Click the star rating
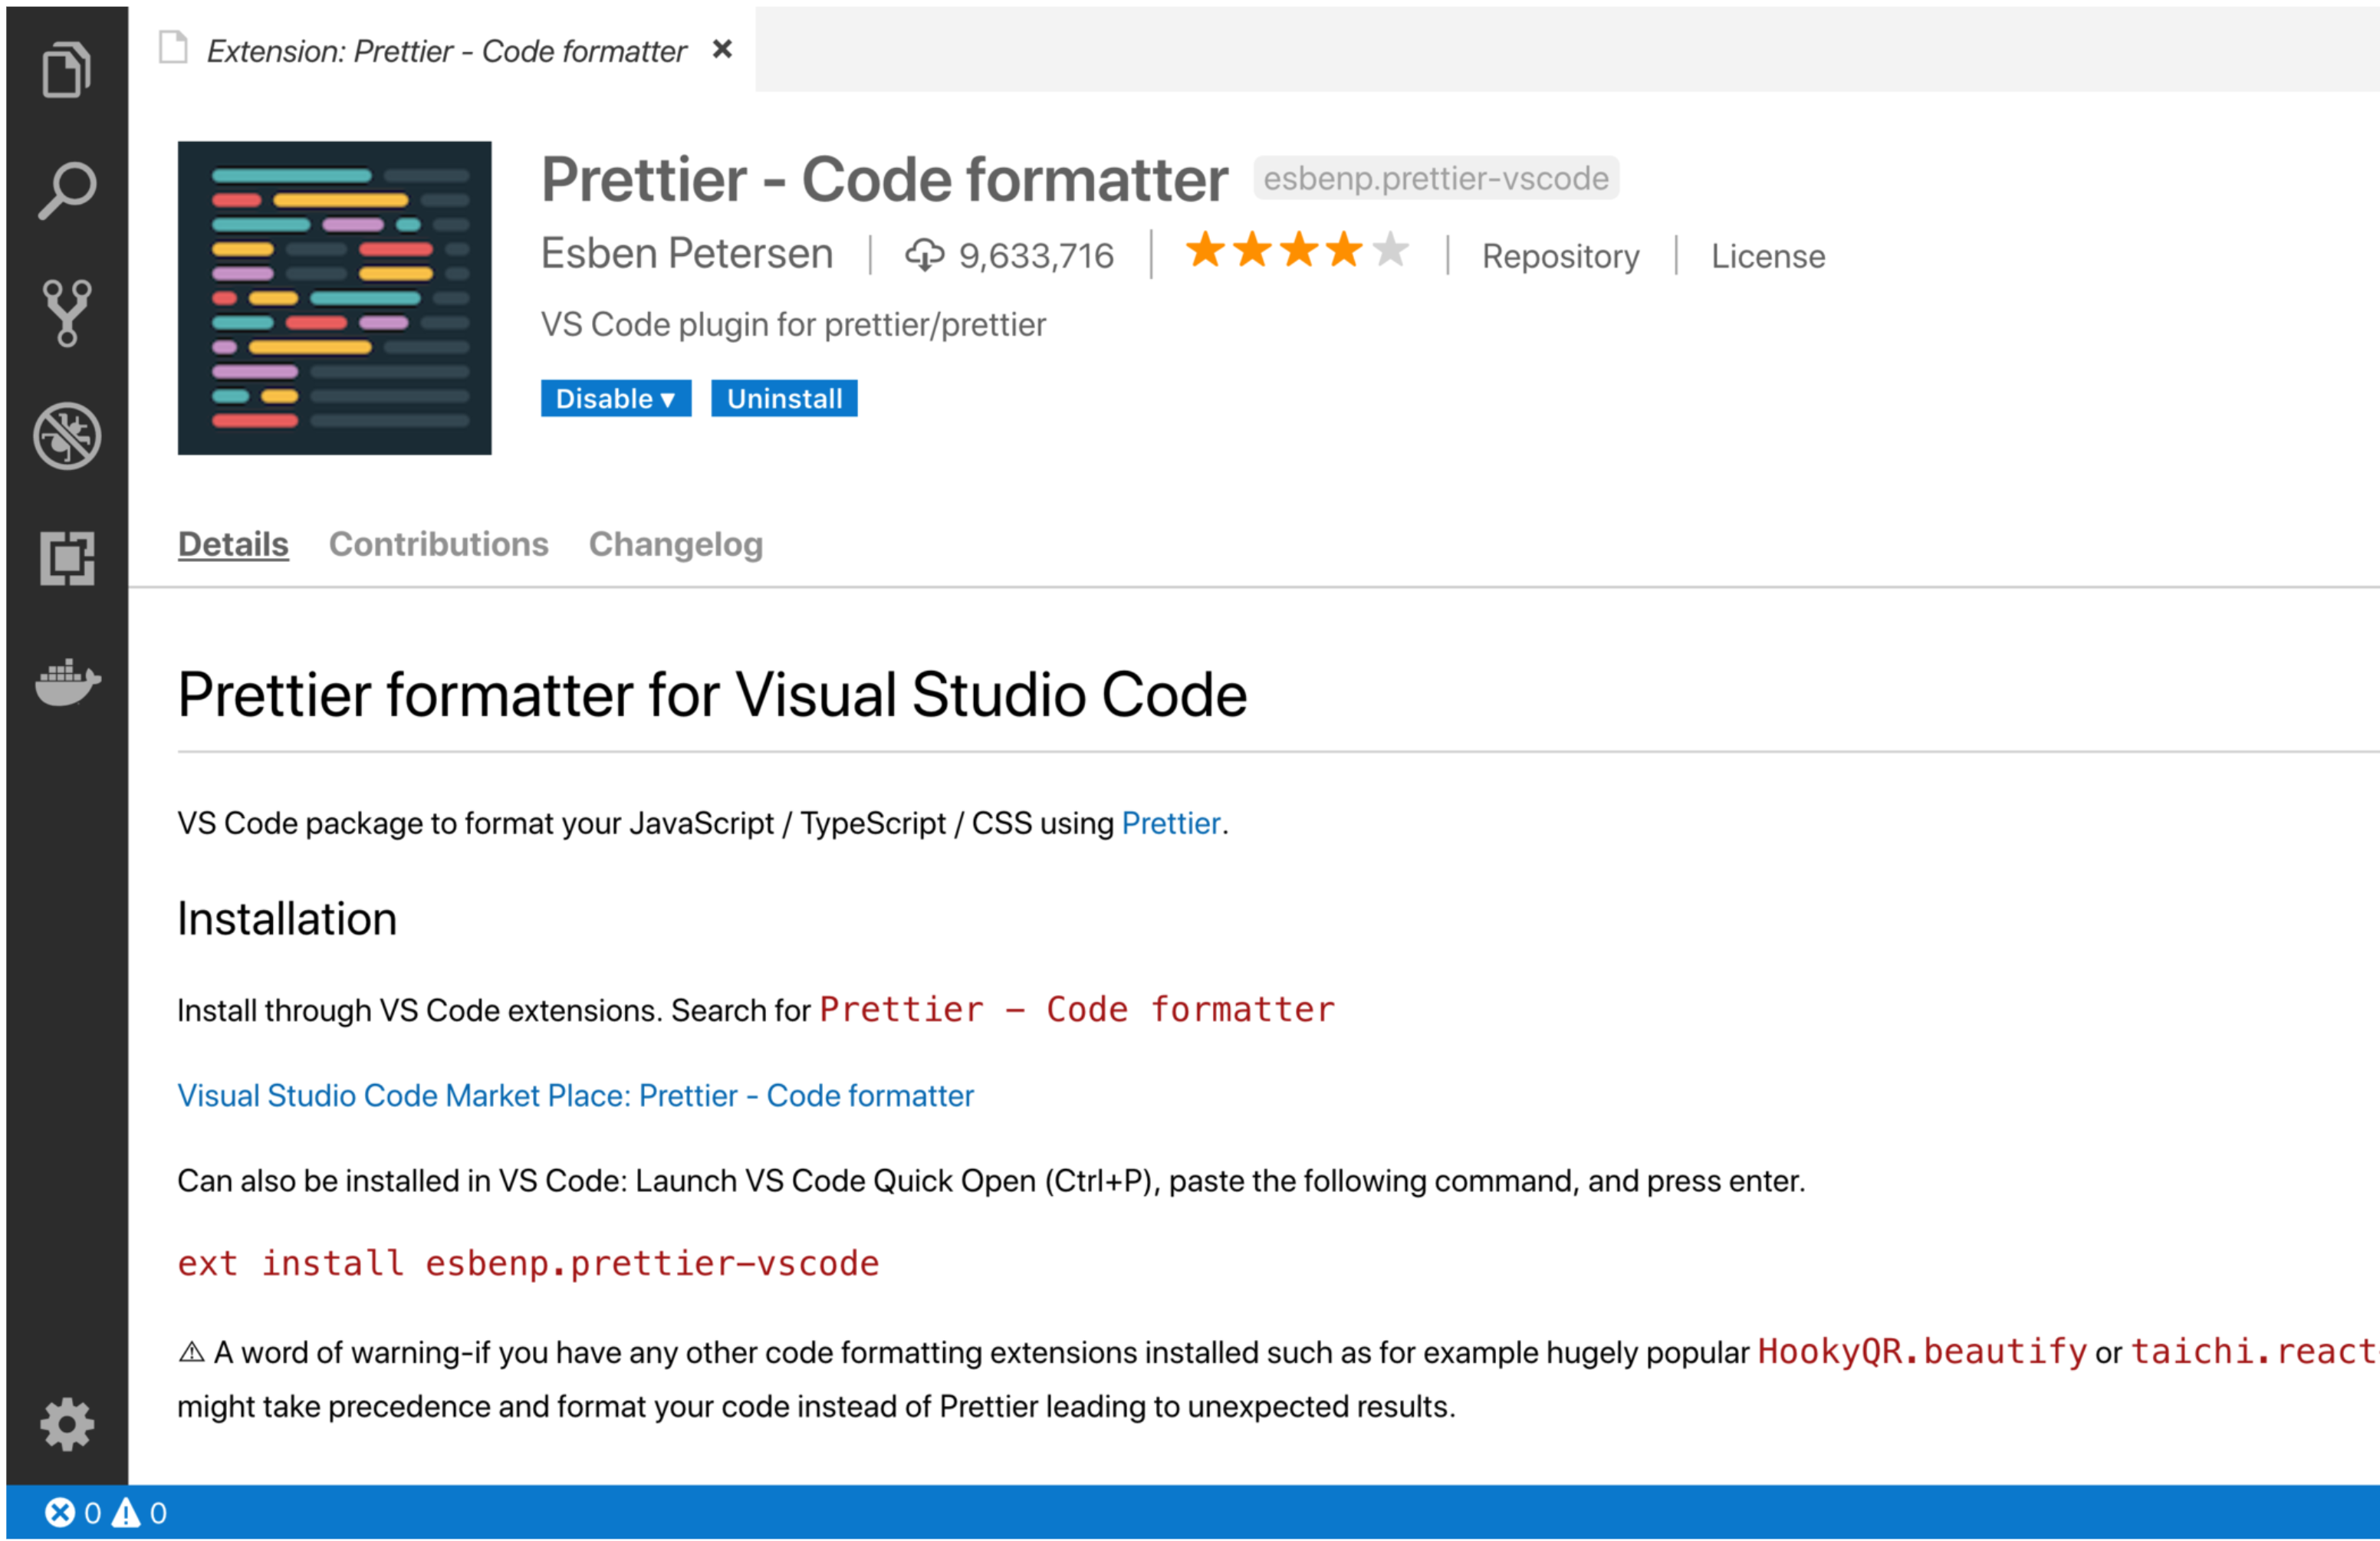2380x1541 pixels. pos(1297,250)
